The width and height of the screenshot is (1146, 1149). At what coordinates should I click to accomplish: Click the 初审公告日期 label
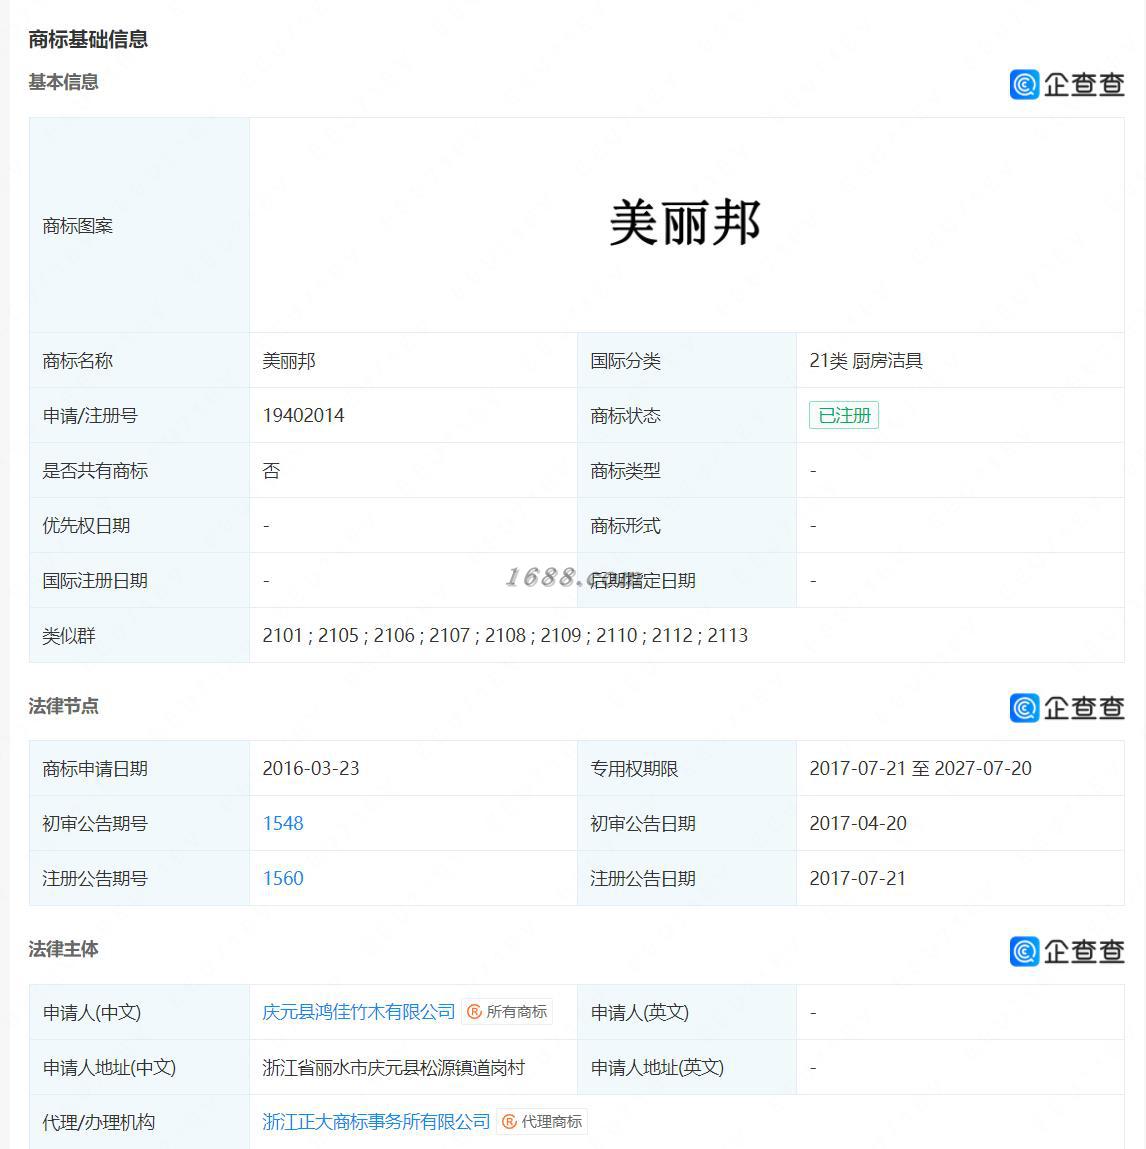643,824
